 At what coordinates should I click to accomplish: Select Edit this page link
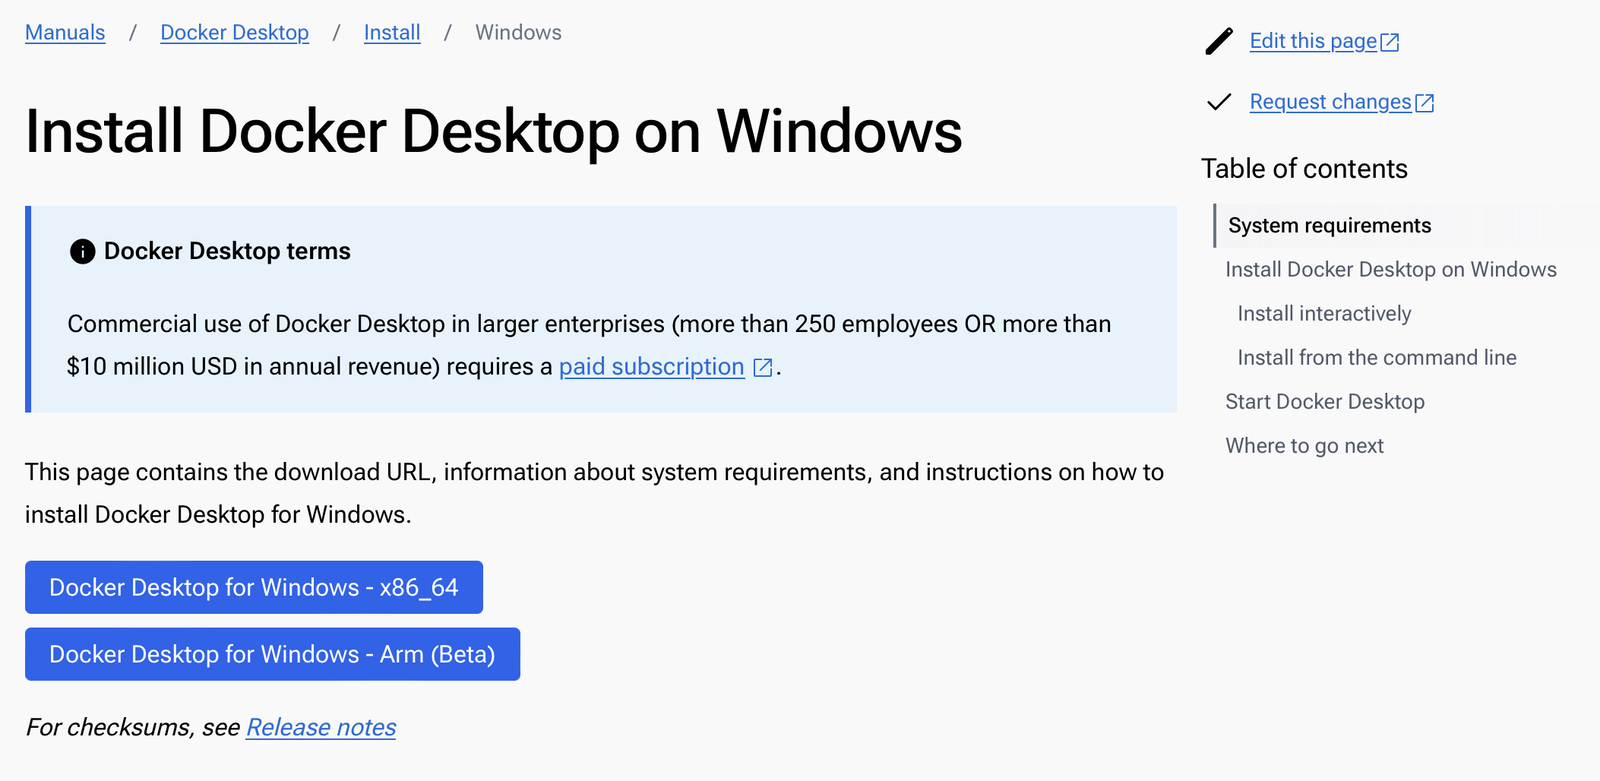tap(1313, 41)
